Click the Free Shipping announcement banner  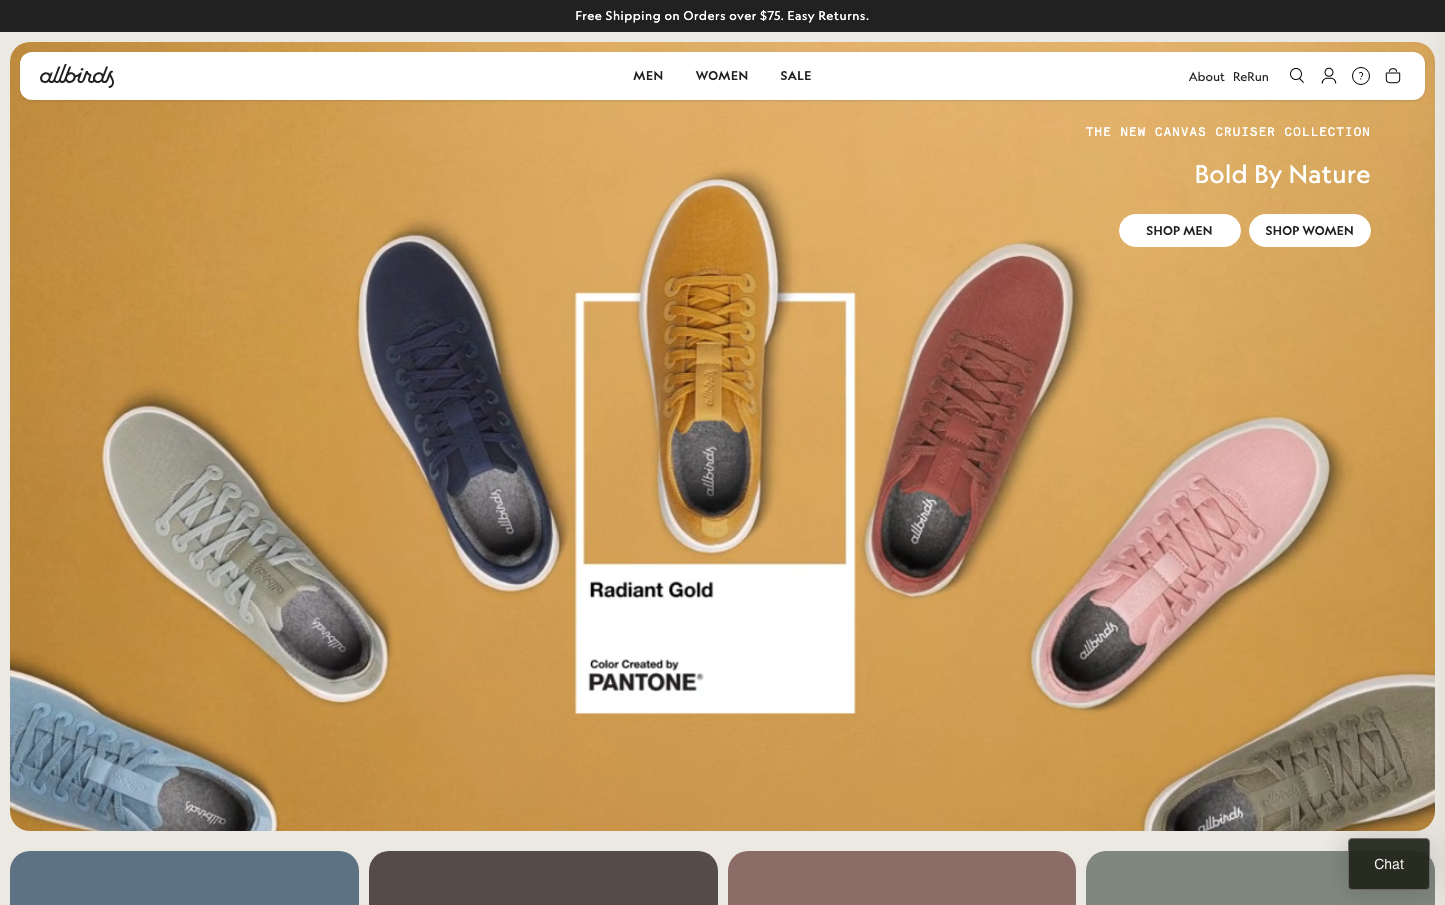[722, 16]
